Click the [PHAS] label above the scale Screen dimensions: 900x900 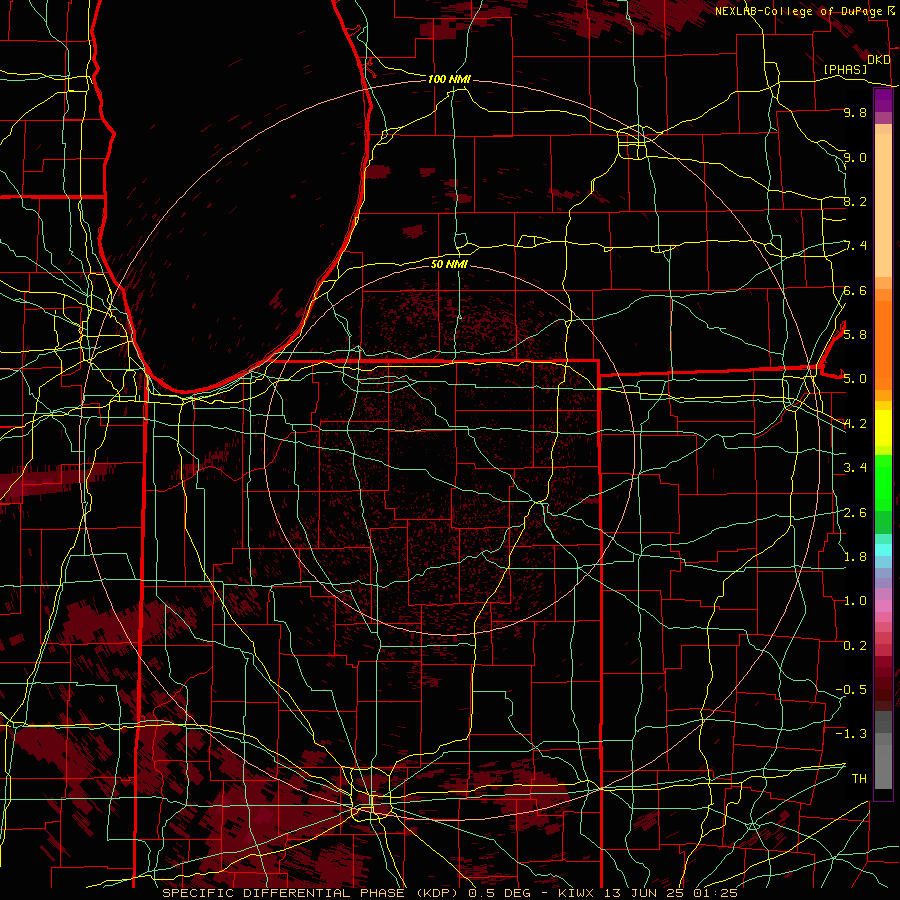pyautogui.click(x=845, y=70)
